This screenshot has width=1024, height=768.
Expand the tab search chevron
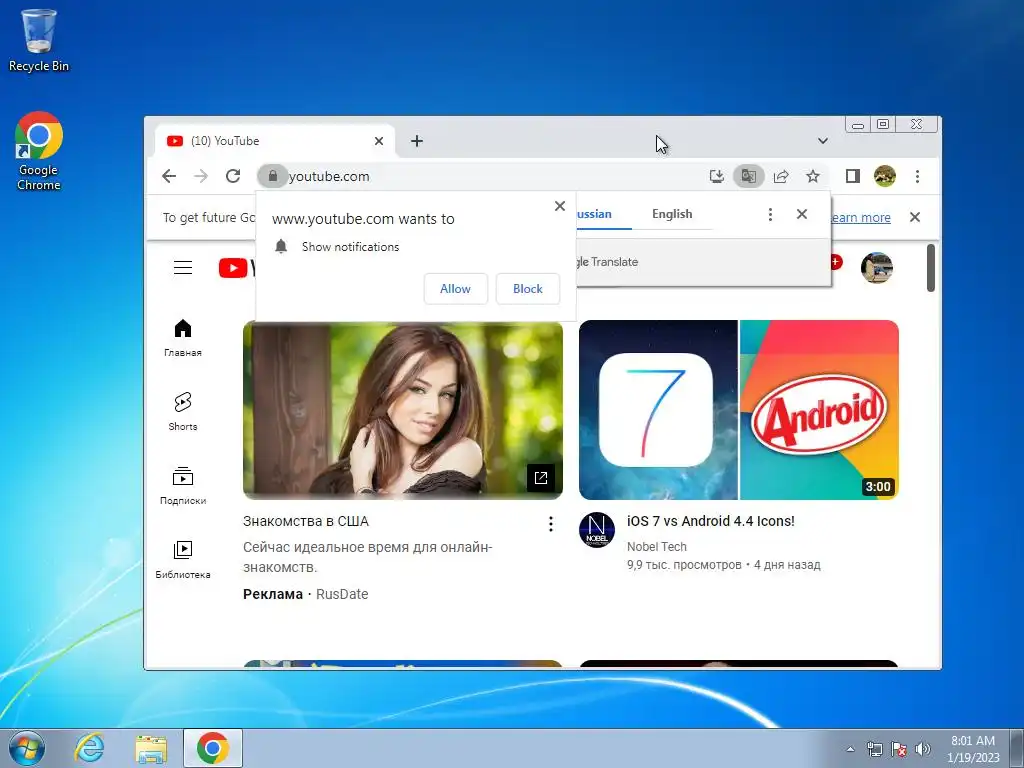823,141
